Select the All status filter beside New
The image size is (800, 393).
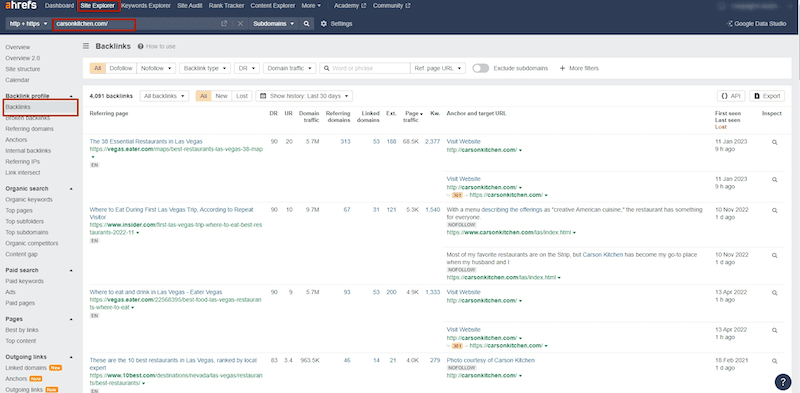coord(204,96)
